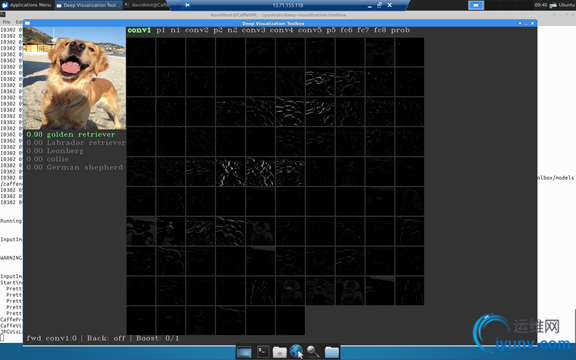Select the conv1 layer label
Screen dimensions: 576x360
[x=139, y=30]
